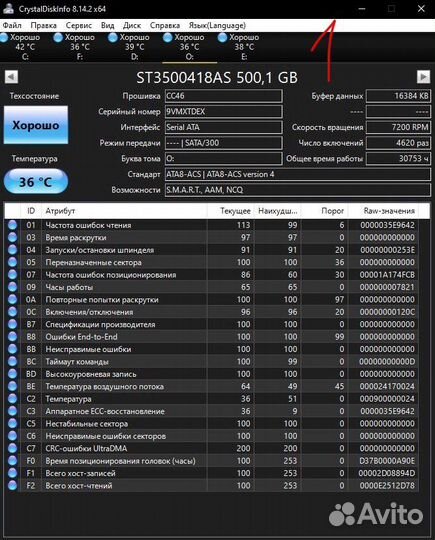Open the Правка menu
The width and height of the screenshot is (435, 540).
[x=43, y=25]
